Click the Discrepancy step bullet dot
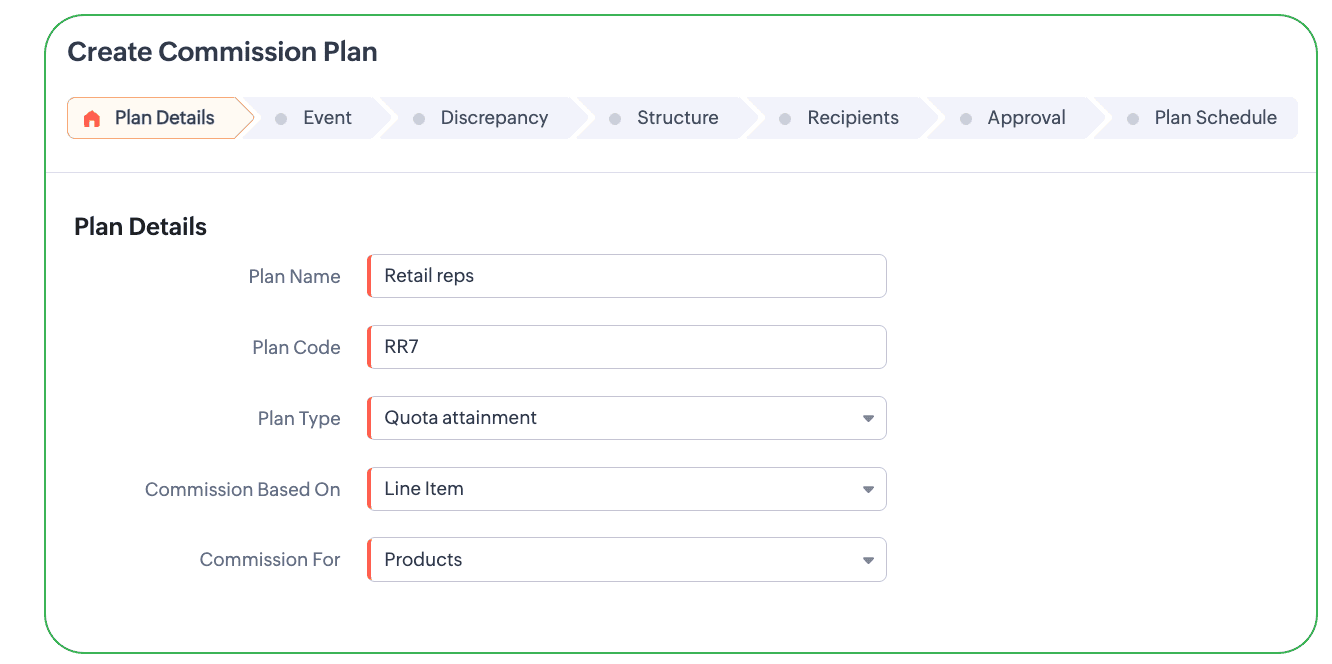This screenshot has width=1332, height=664. click(419, 118)
